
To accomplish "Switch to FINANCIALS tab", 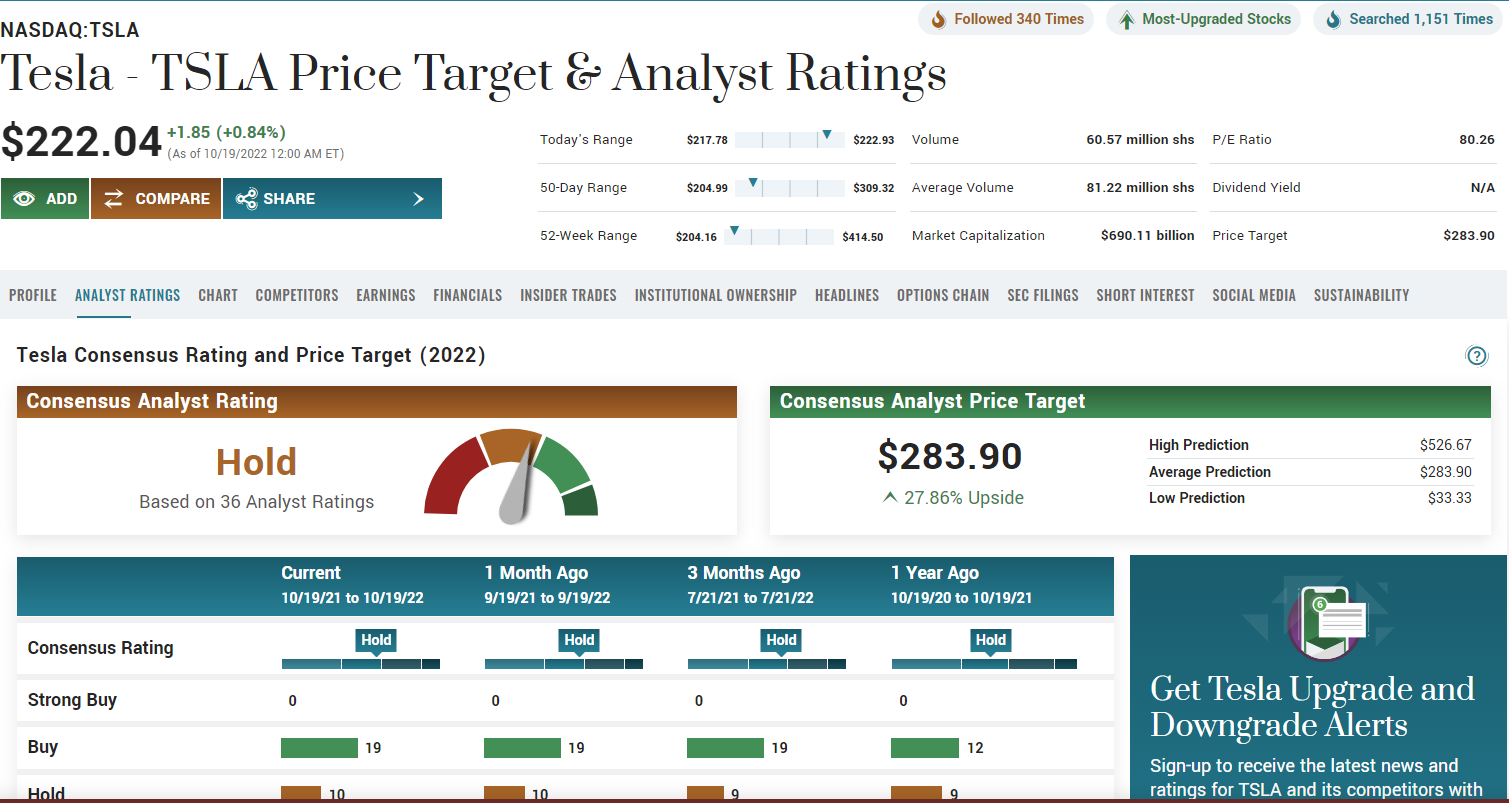I will 468,295.
